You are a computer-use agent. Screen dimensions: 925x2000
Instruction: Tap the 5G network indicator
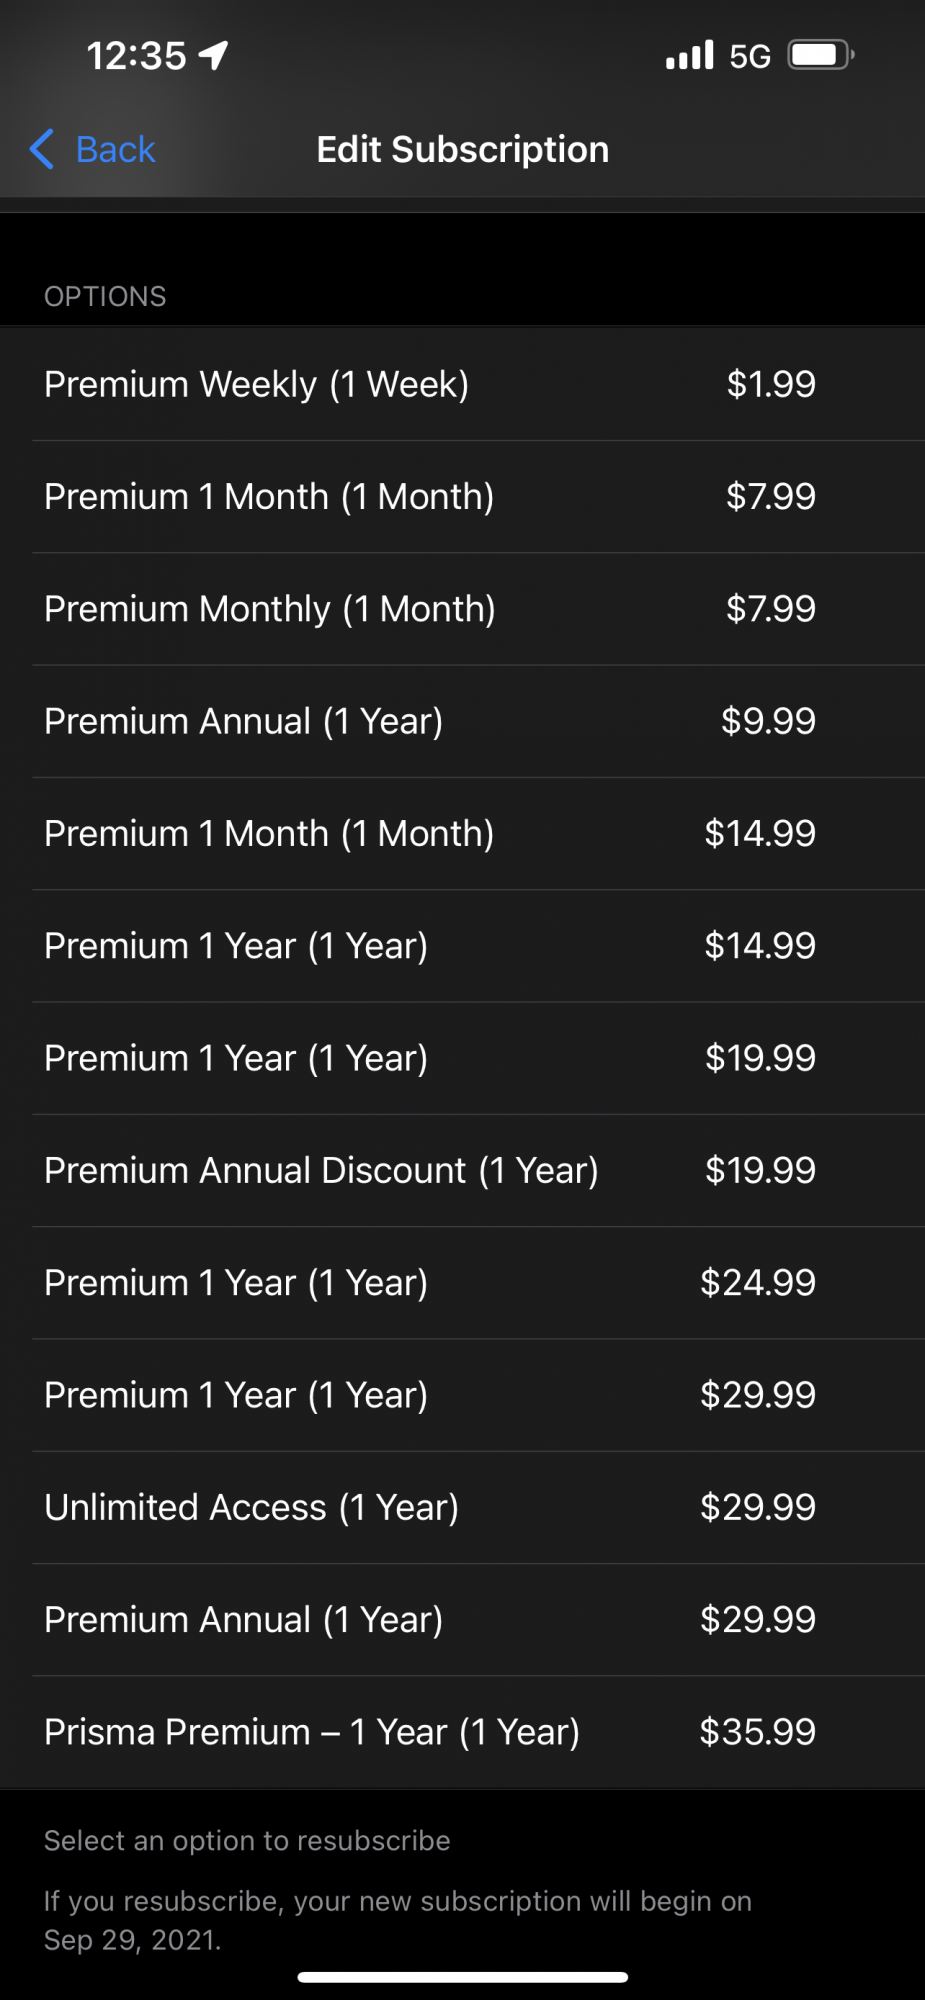(750, 56)
